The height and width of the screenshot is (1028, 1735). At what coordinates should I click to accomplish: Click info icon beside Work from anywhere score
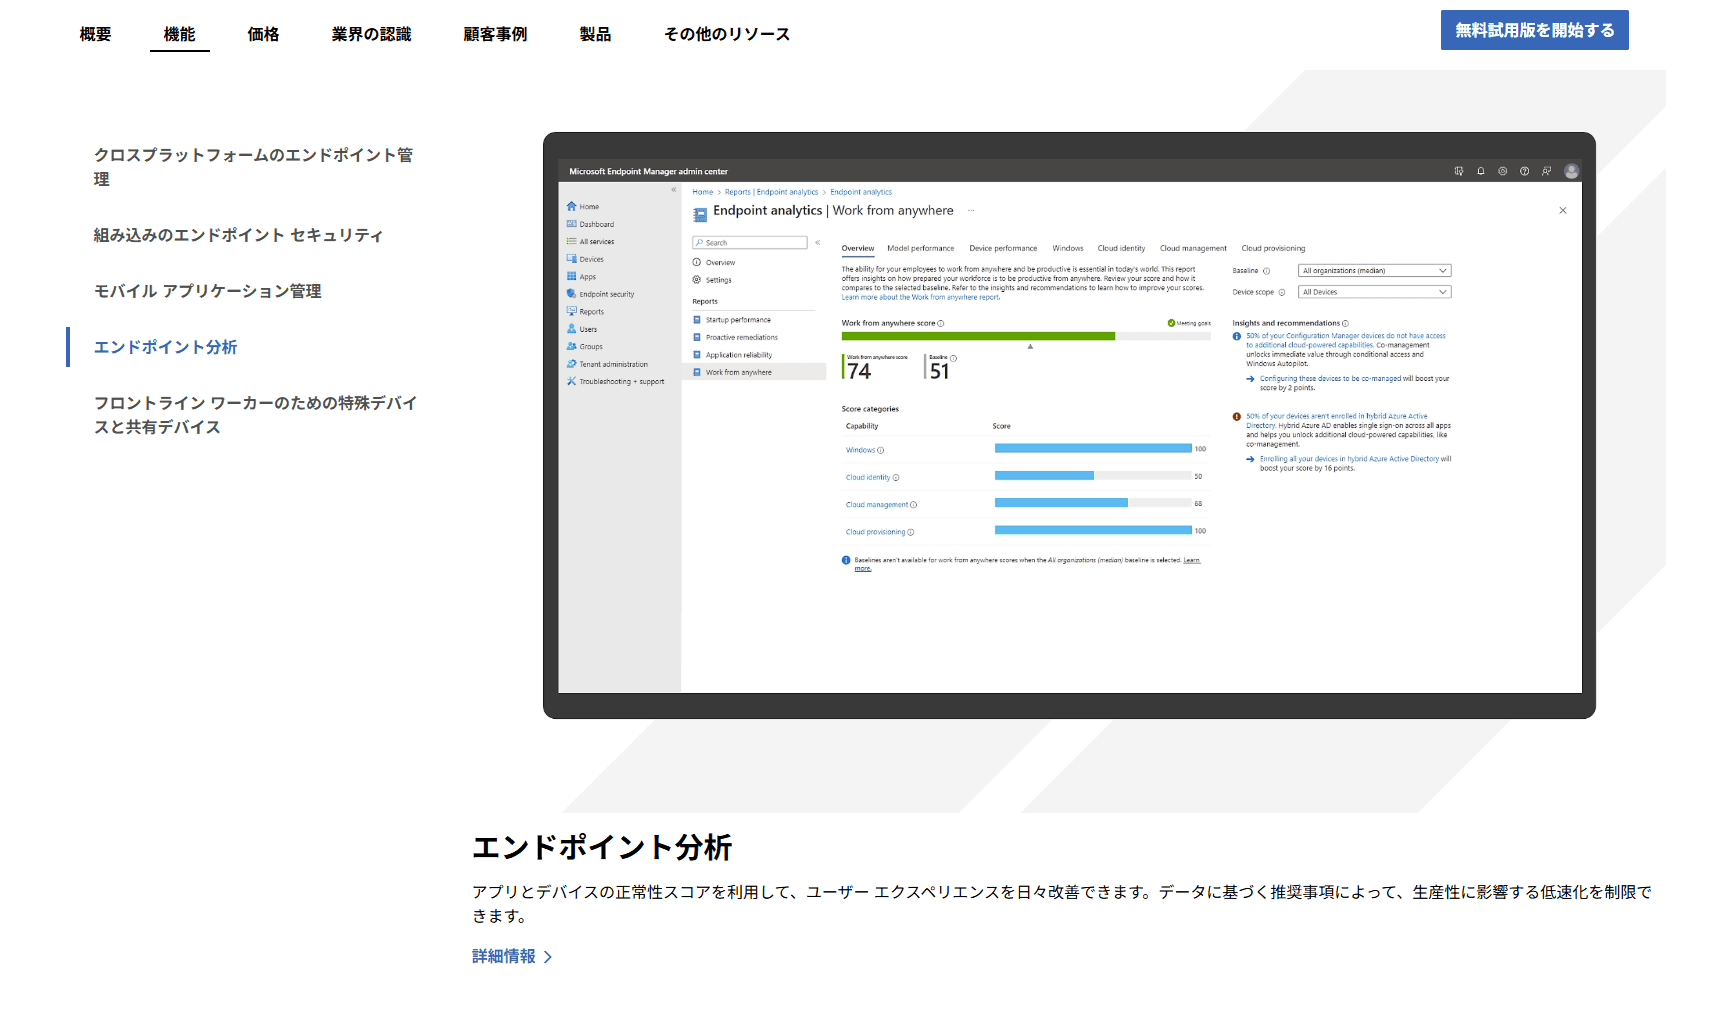click(941, 323)
